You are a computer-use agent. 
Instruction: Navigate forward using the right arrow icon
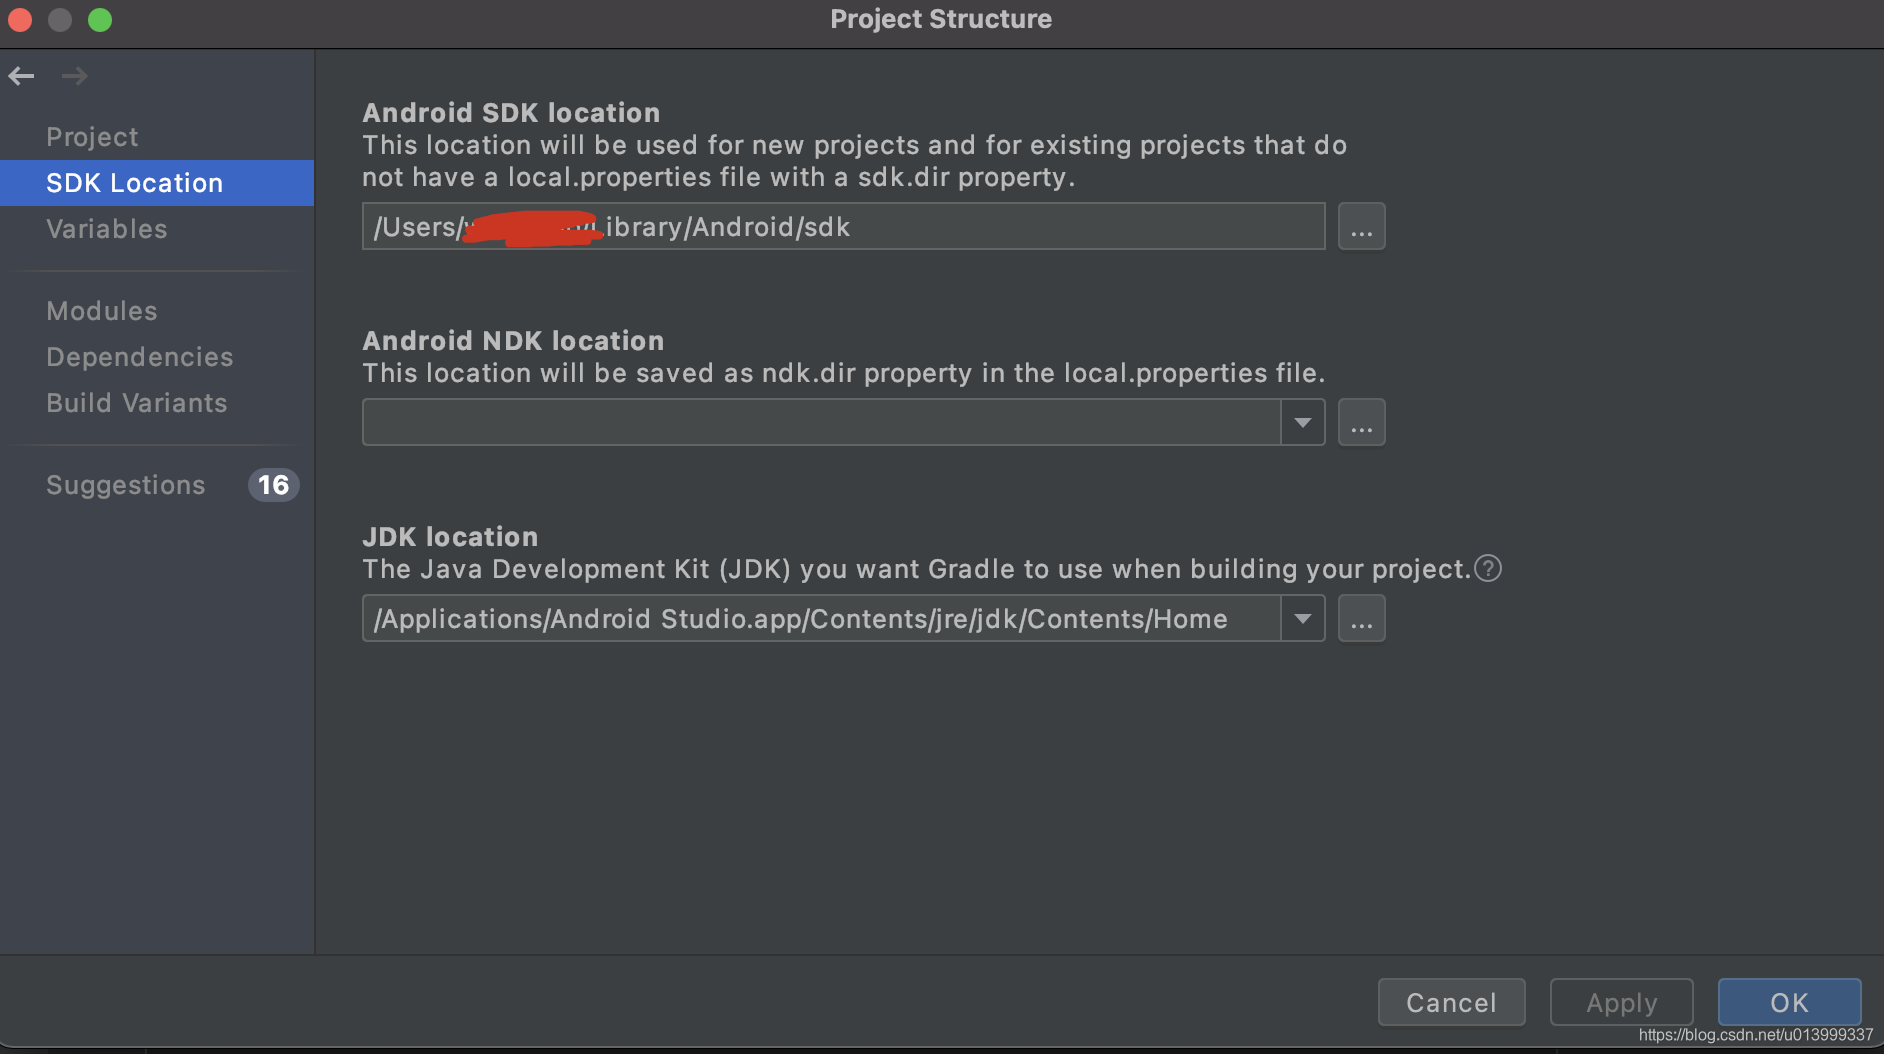point(74,76)
